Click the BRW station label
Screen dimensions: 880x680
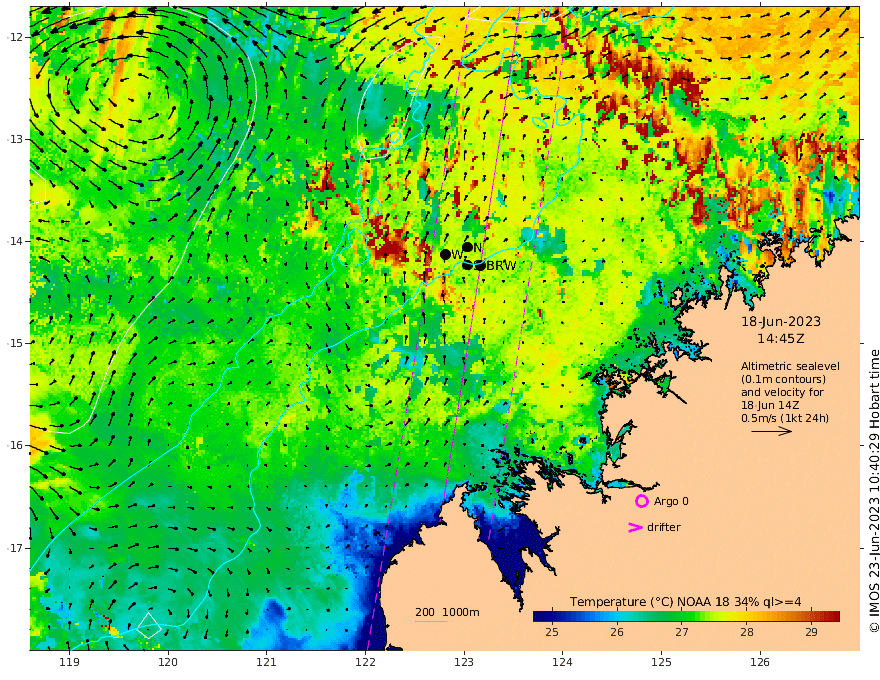coord(501,266)
